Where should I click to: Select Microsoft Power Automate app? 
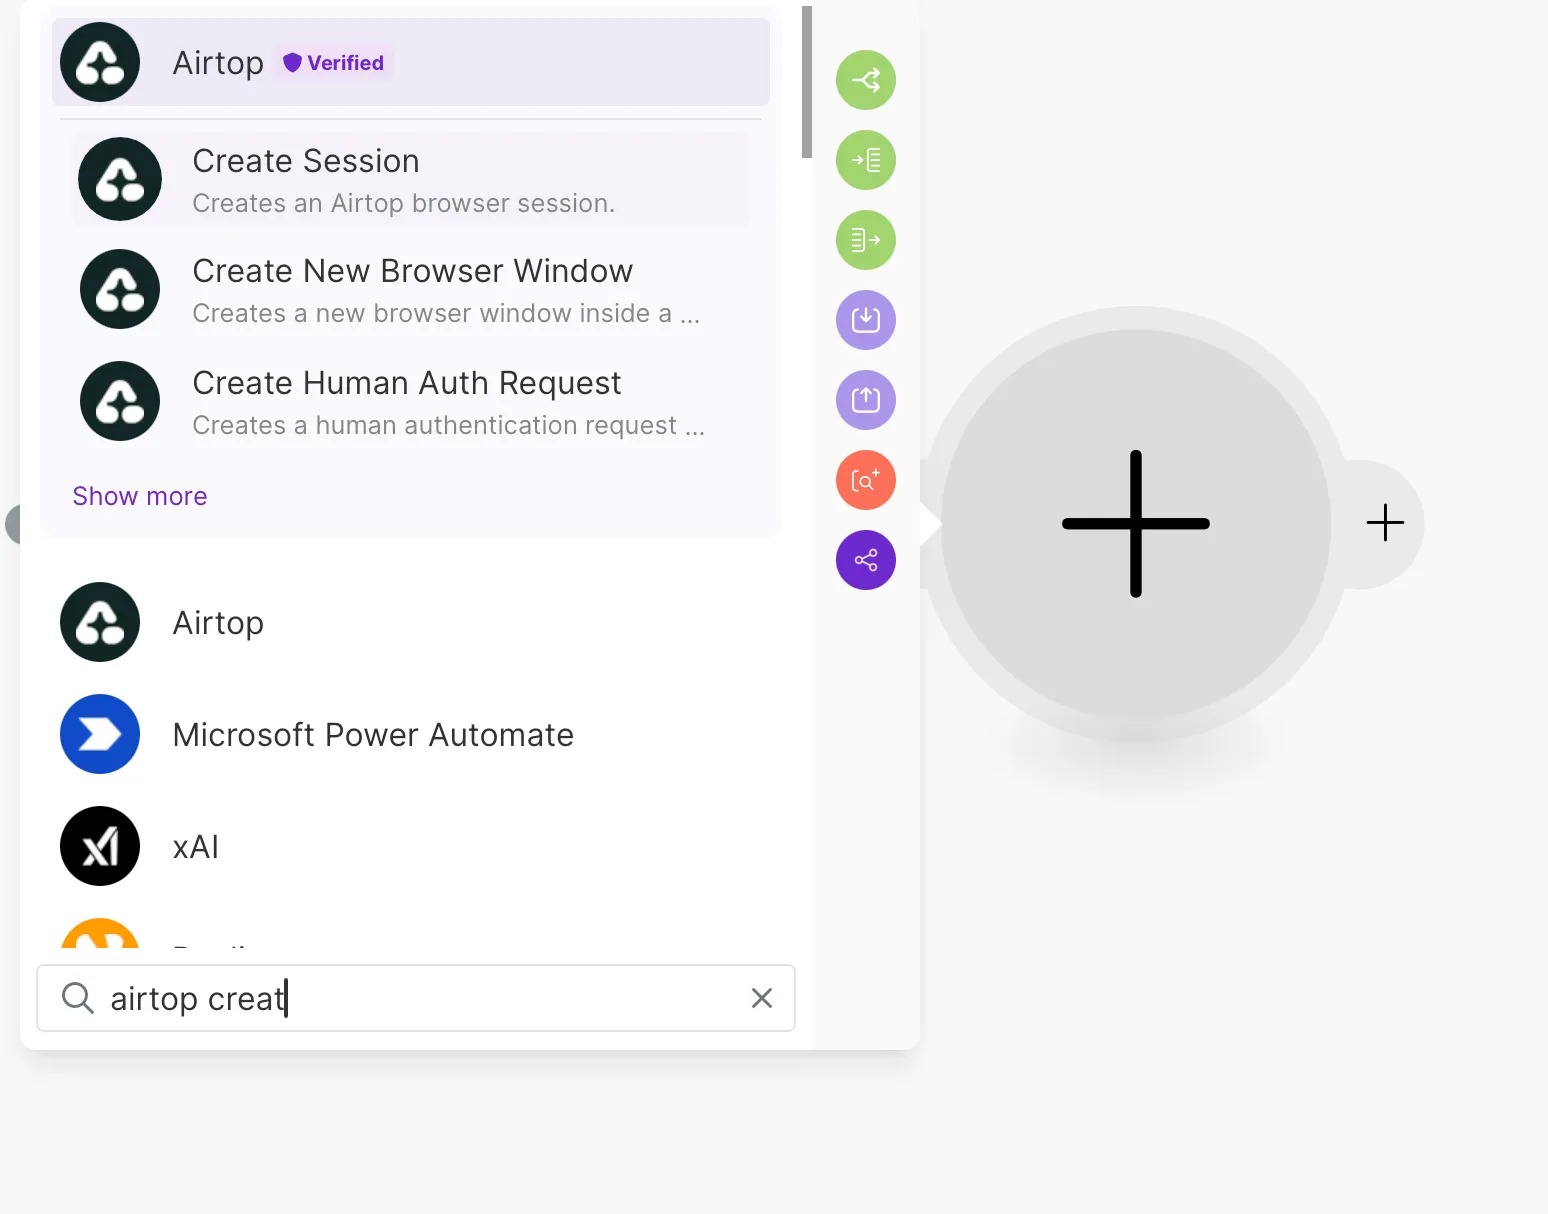click(411, 734)
